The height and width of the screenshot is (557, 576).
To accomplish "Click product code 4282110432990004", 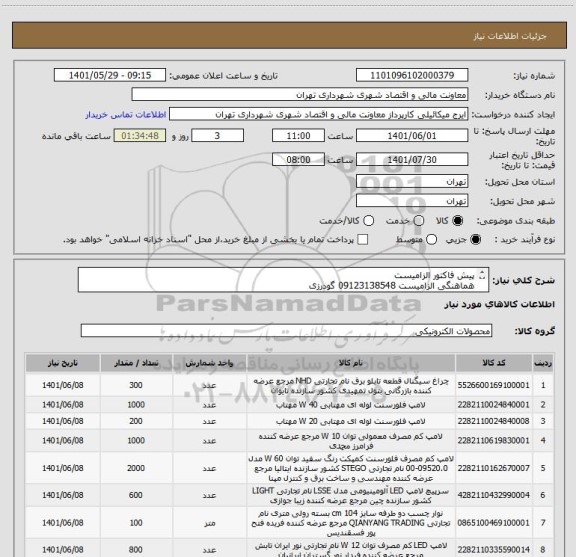I will pyautogui.click(x=494, y=495).
